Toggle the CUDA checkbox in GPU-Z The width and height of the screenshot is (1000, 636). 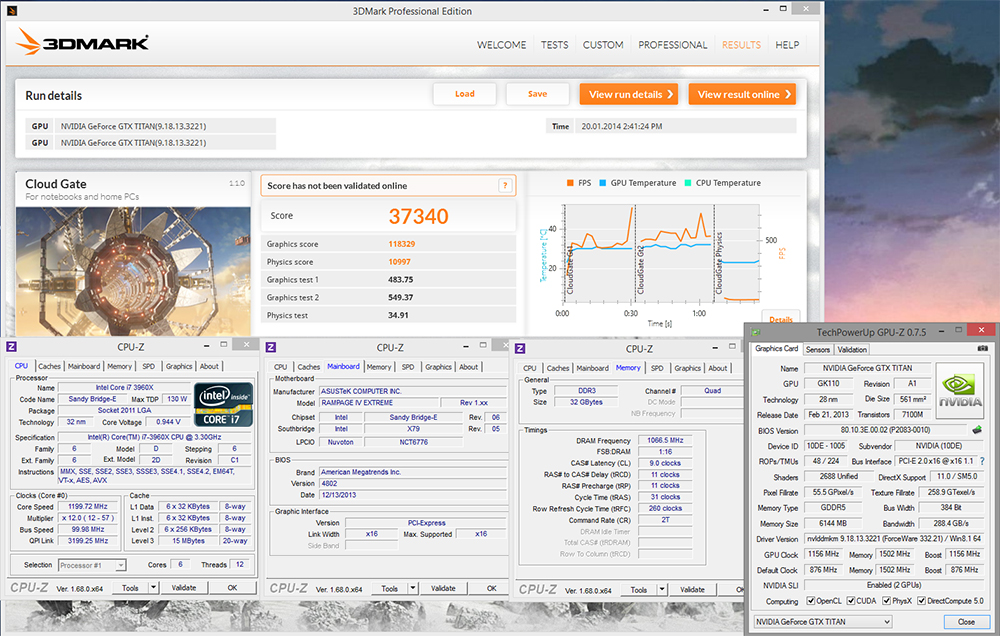[x=851, y=601]
